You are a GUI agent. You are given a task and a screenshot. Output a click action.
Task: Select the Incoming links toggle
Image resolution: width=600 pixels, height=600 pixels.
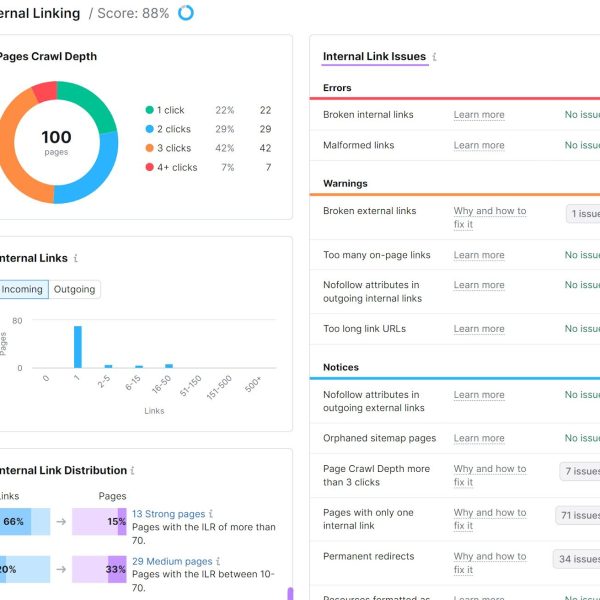click(x=22, y=289)
